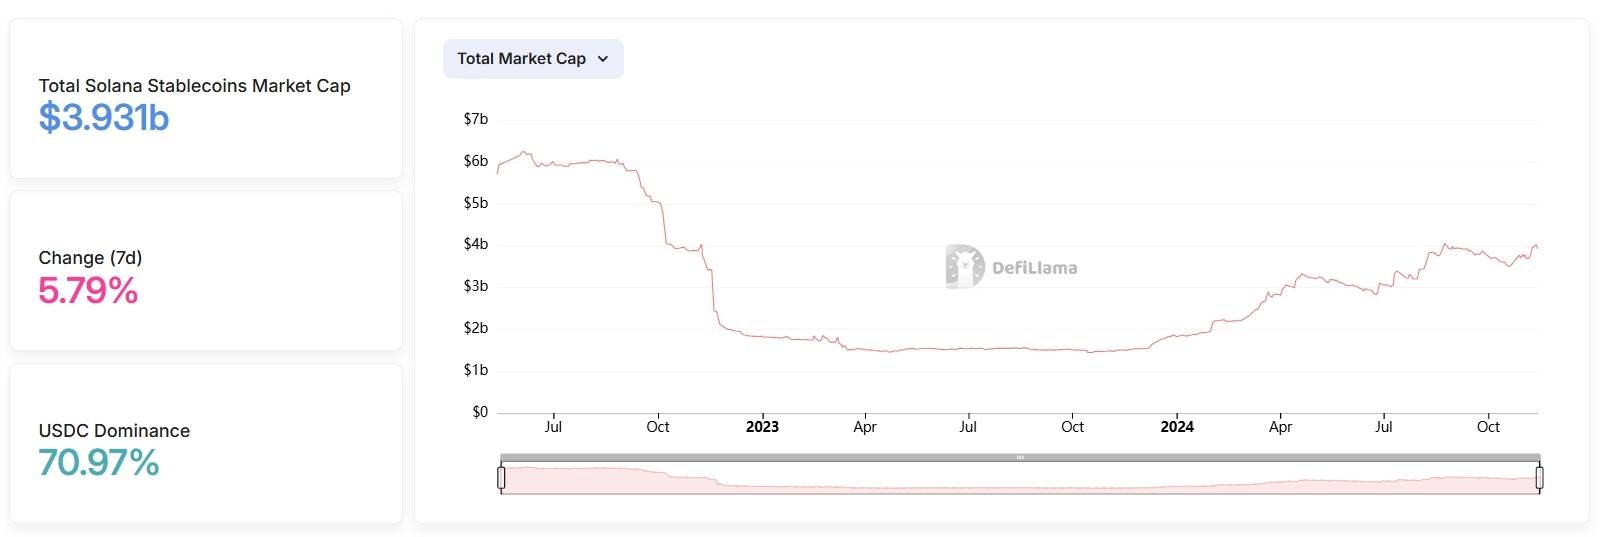Click the pink mini-chart area in range selector
This screenshot has height=537, width=1607.
1020,479
